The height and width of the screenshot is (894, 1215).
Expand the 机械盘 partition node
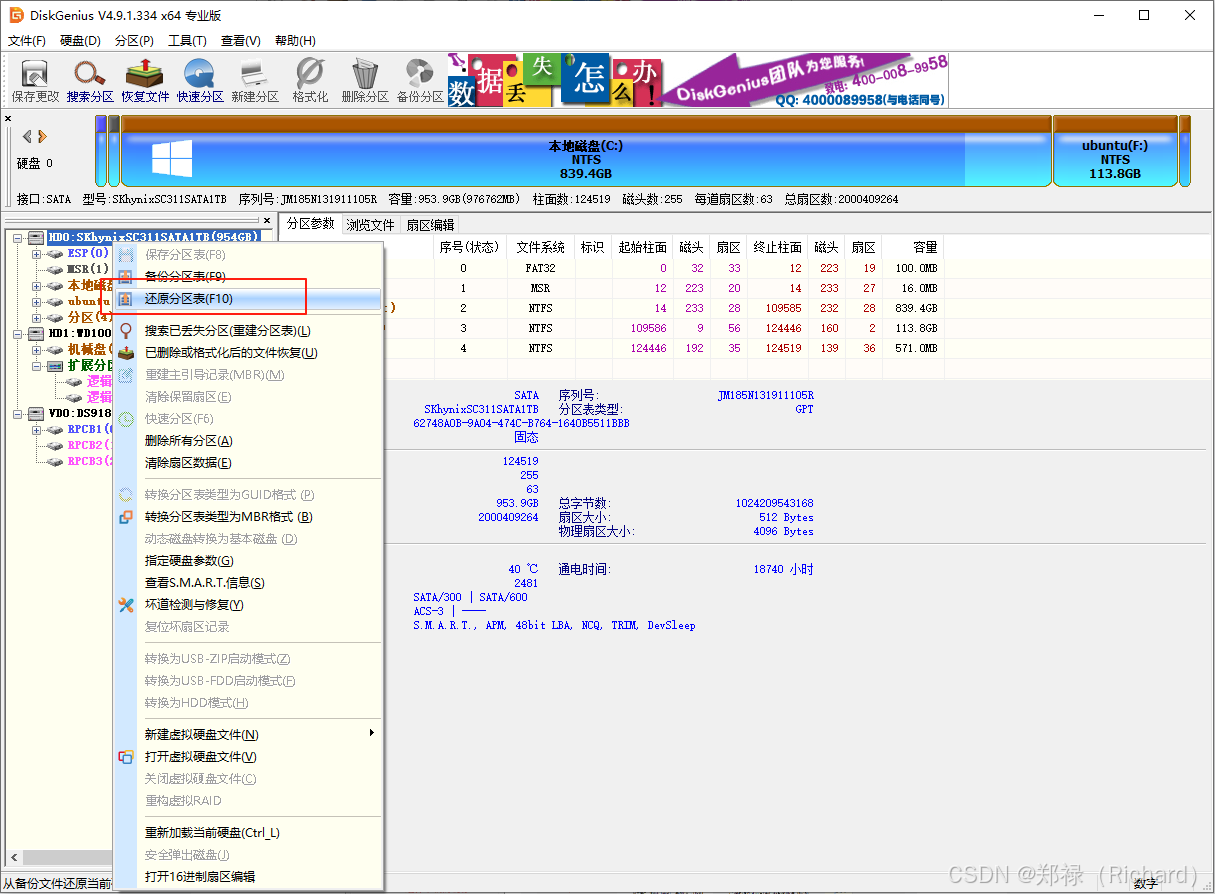click(x=36, y=349)
